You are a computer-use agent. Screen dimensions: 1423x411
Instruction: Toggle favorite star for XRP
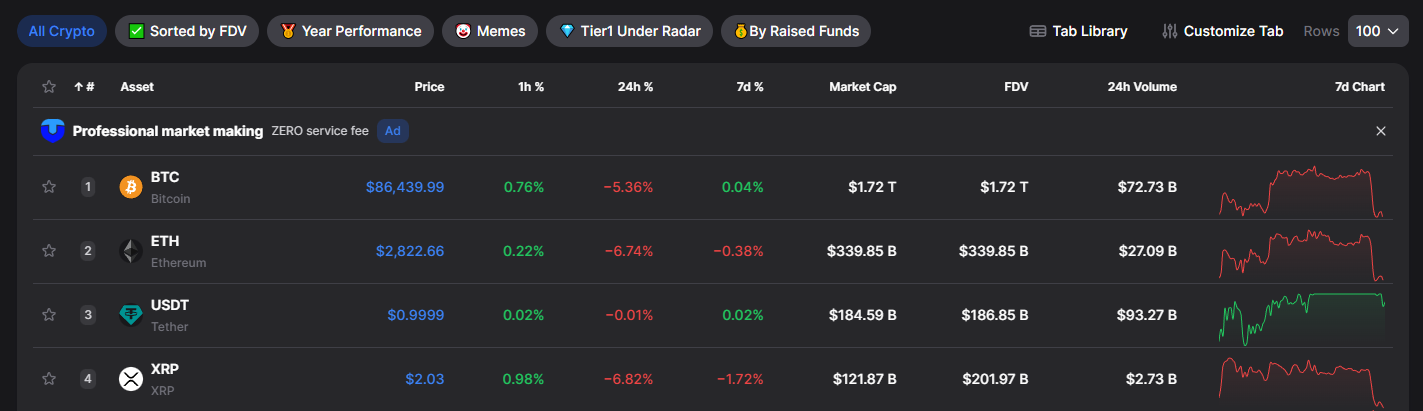pyautogui.click(x=48, y=379)
